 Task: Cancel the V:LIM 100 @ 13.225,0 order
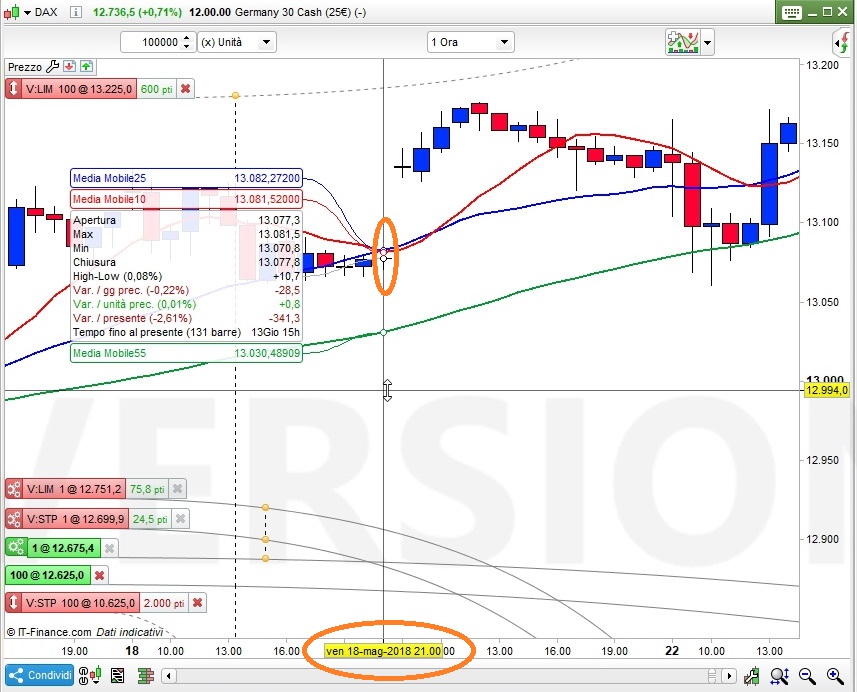185,89
